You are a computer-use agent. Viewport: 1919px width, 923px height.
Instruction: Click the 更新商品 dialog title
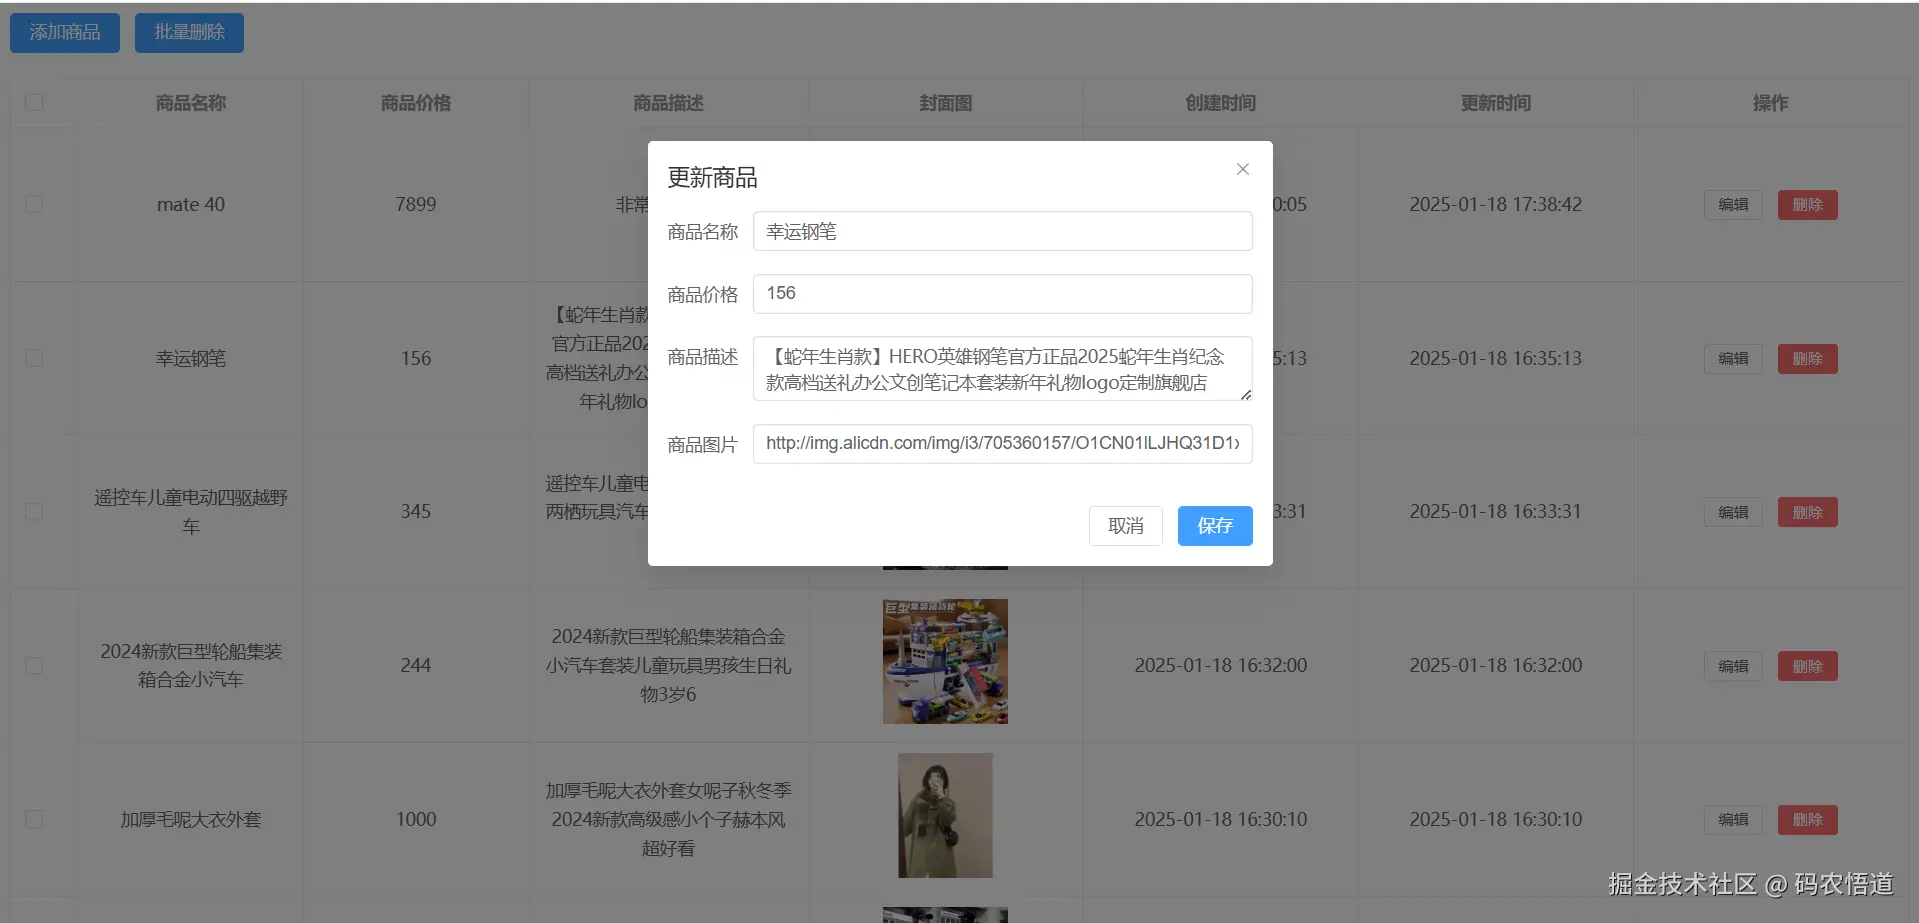tap(712, 178)
